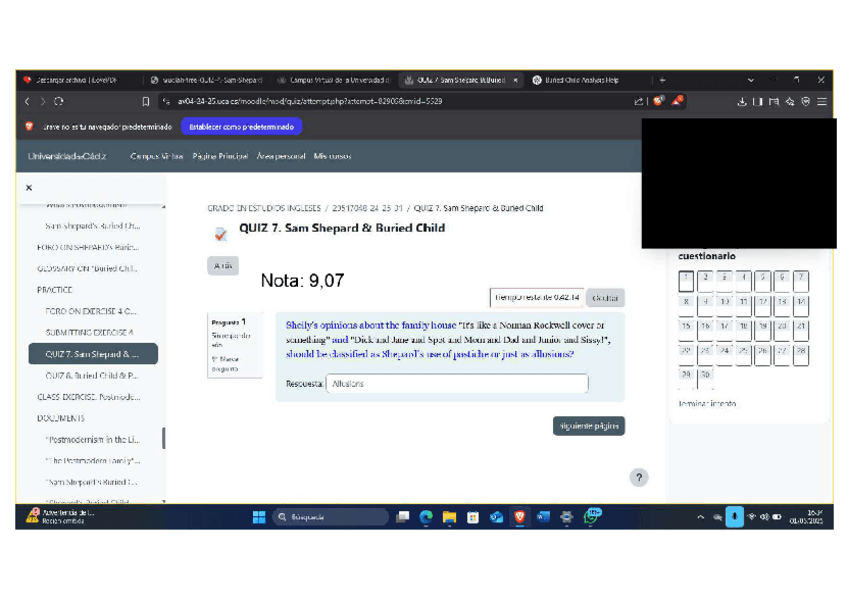Switch to Buried Child Analysis Help tab
Viewport: 848px width, 599px height.
580,80
